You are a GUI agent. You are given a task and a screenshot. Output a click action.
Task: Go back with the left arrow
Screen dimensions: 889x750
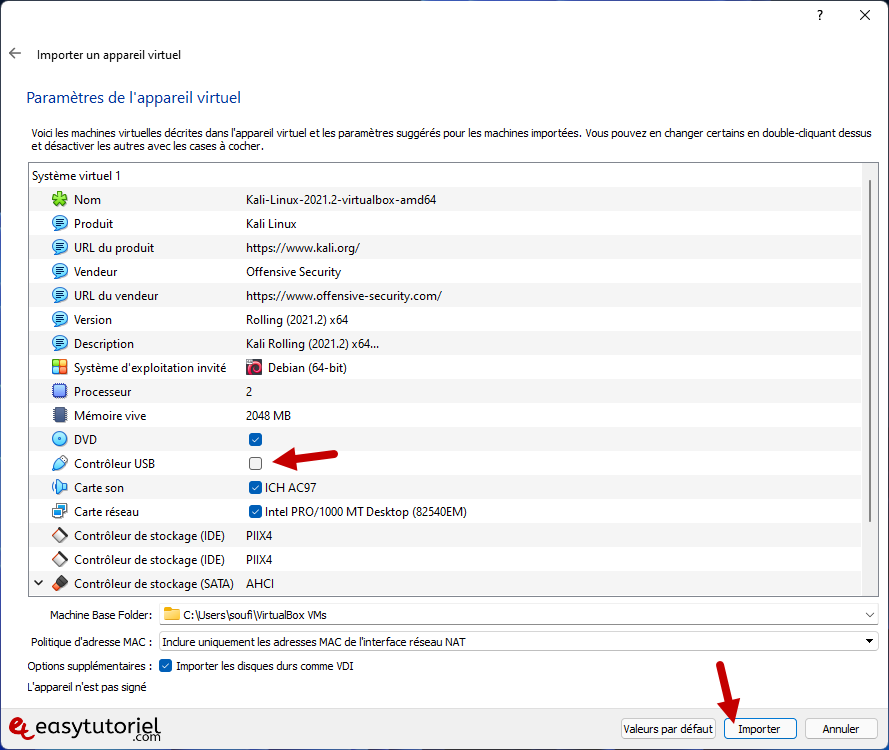pyautogui.click(x=15, y=54)
